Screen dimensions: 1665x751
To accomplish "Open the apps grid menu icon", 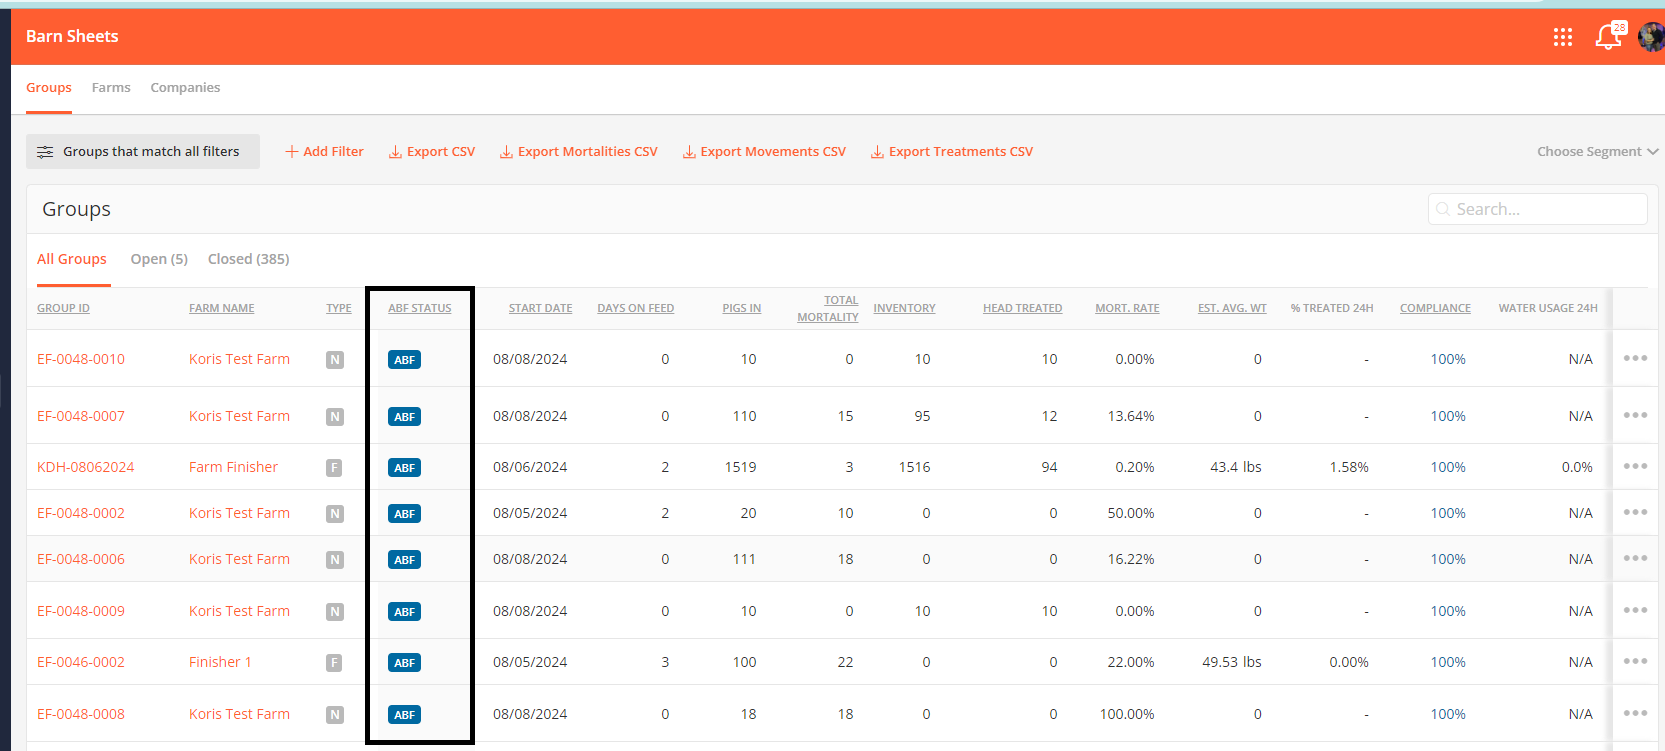I will pos(1562,37).
